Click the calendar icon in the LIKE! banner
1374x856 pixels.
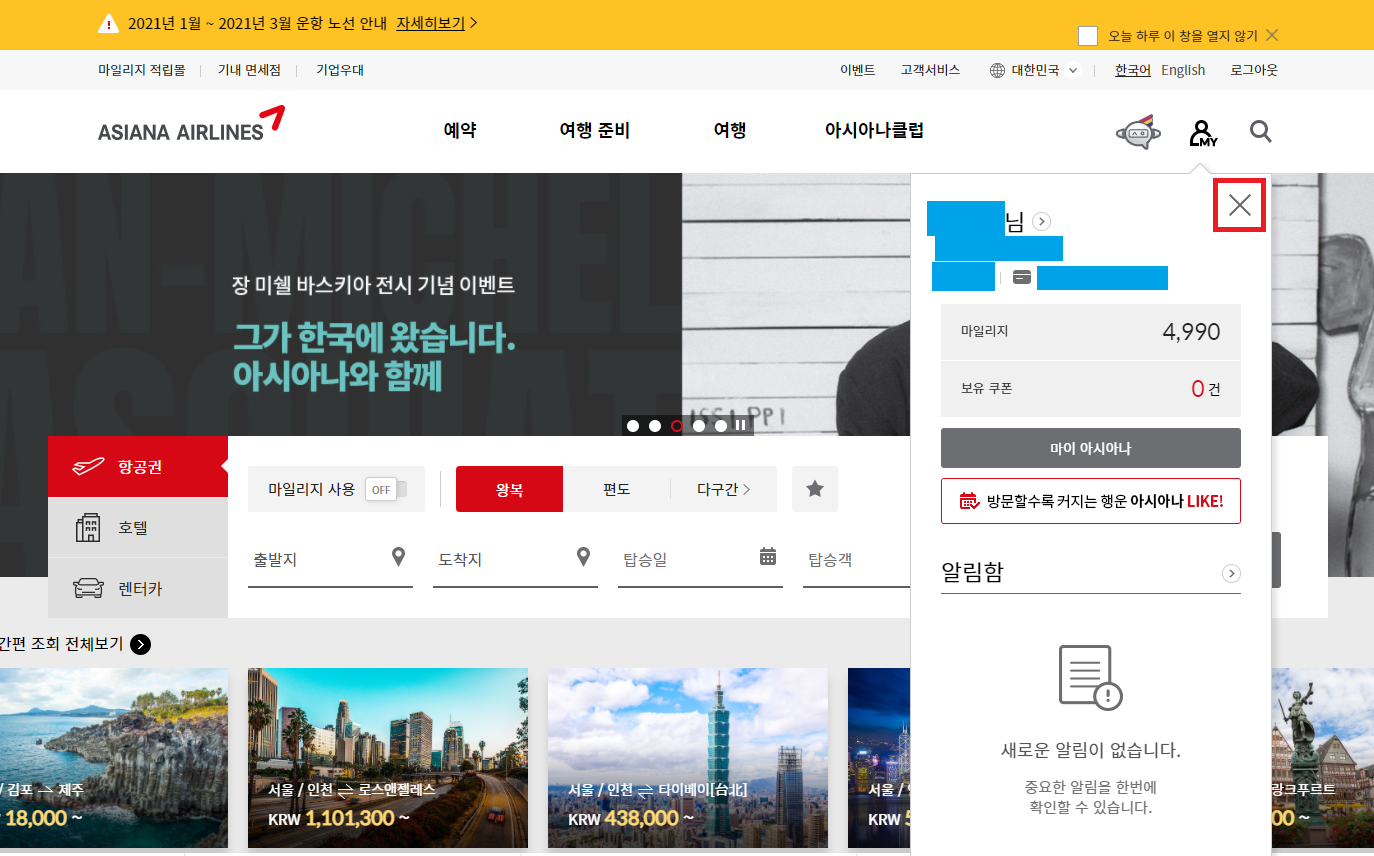coord(969,501)
